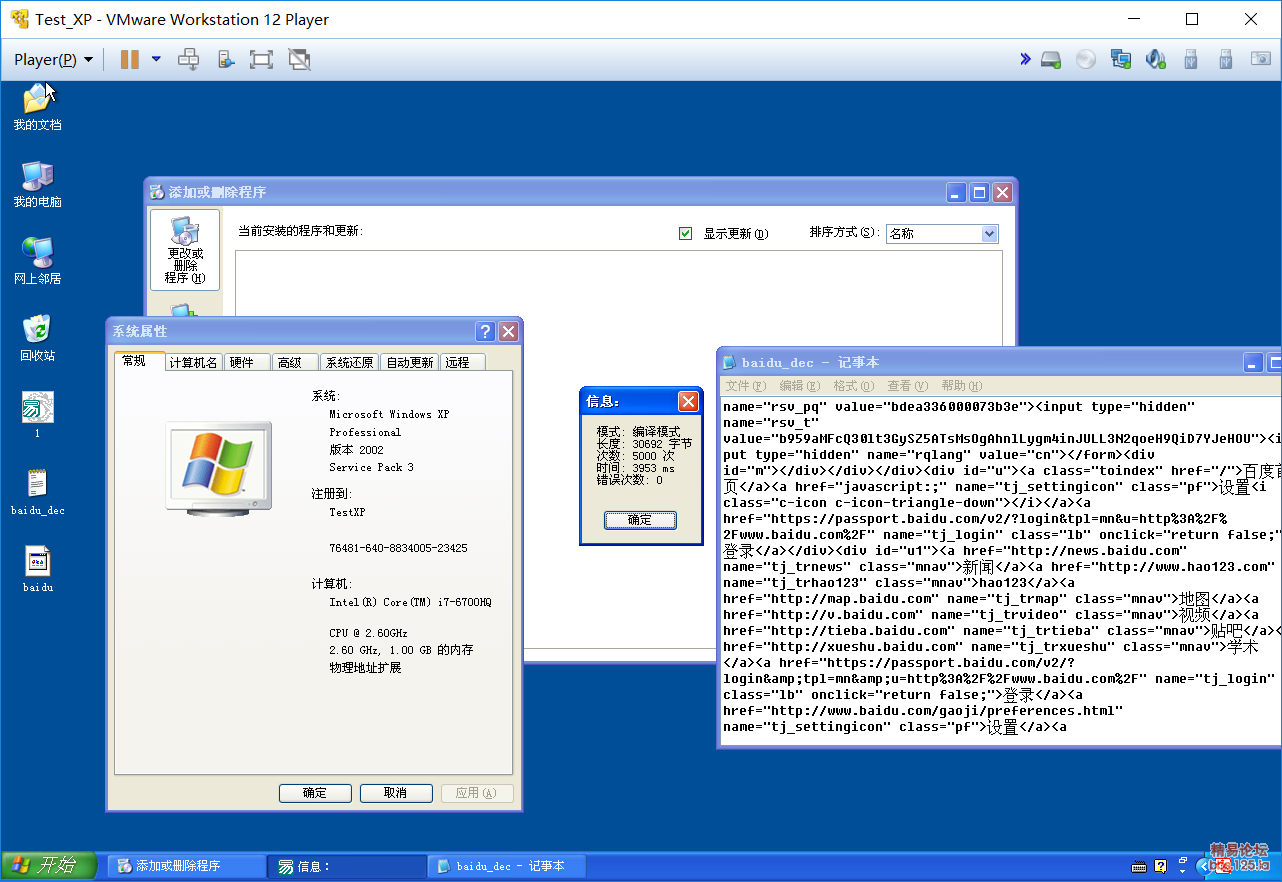Click the Unity mode toolbar icon
Image resolution: width=1282 pixels, height=882 pixels.
coord(298,60)
